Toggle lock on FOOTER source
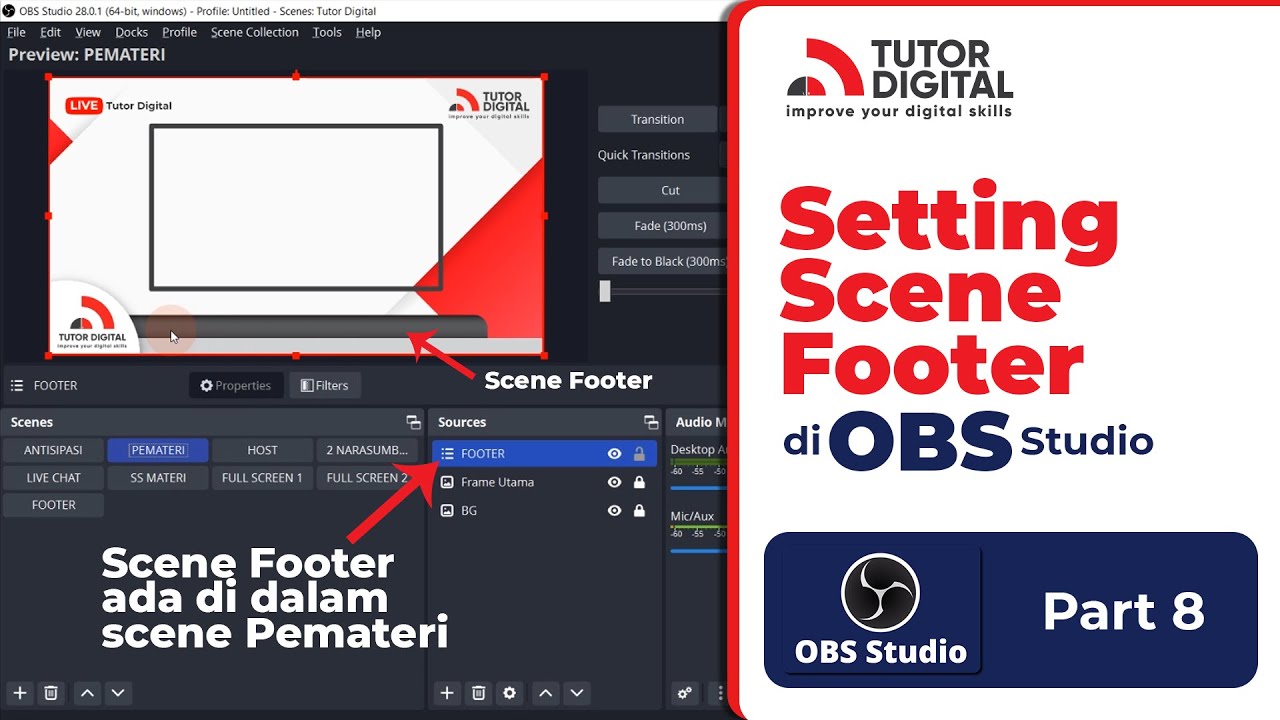Image resolution: width=1280 pixels, height=720 pixels. pyautogui.click(x=639, y=453)
